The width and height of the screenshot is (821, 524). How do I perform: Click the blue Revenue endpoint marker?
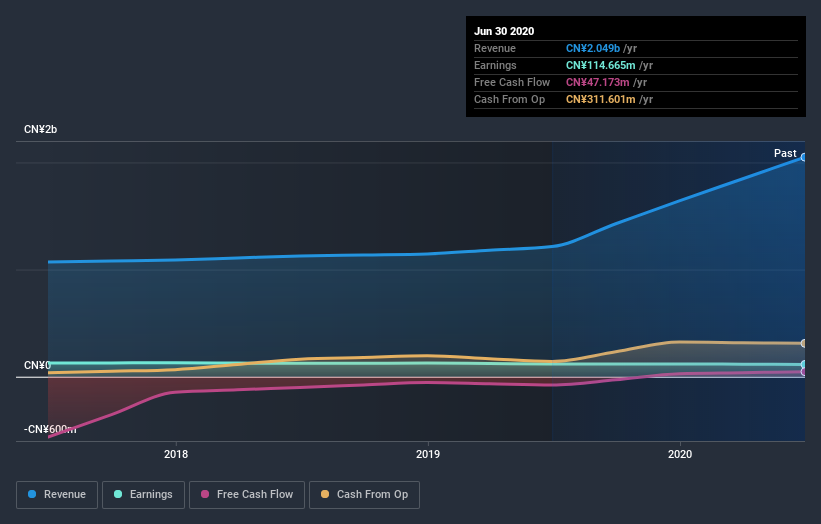pos(804,157)
